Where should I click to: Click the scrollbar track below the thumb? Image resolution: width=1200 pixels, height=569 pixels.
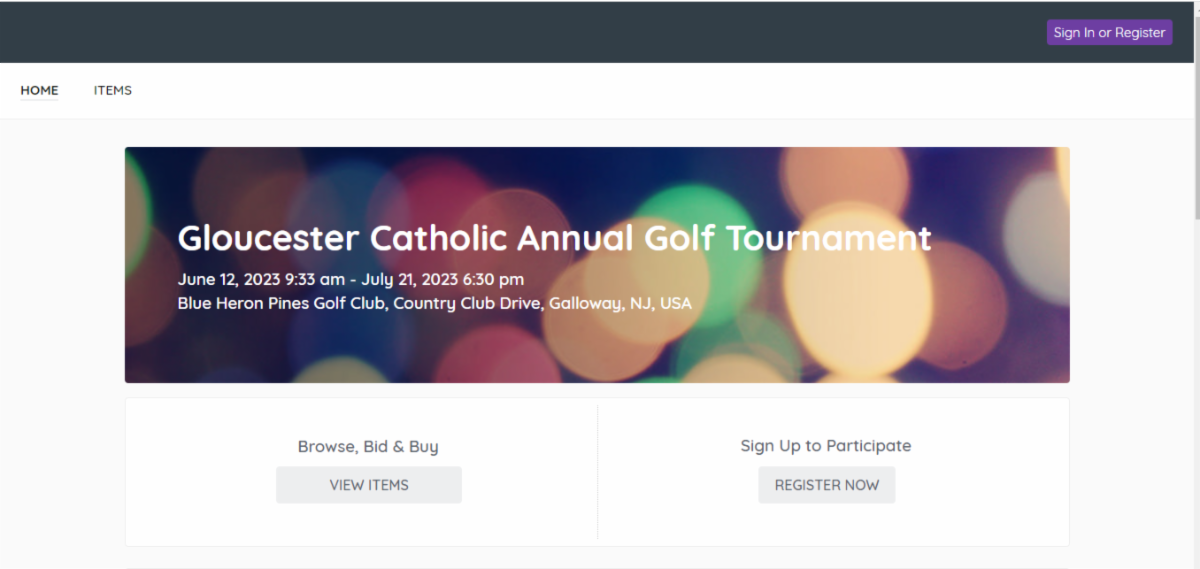(x=1195, y=400)
